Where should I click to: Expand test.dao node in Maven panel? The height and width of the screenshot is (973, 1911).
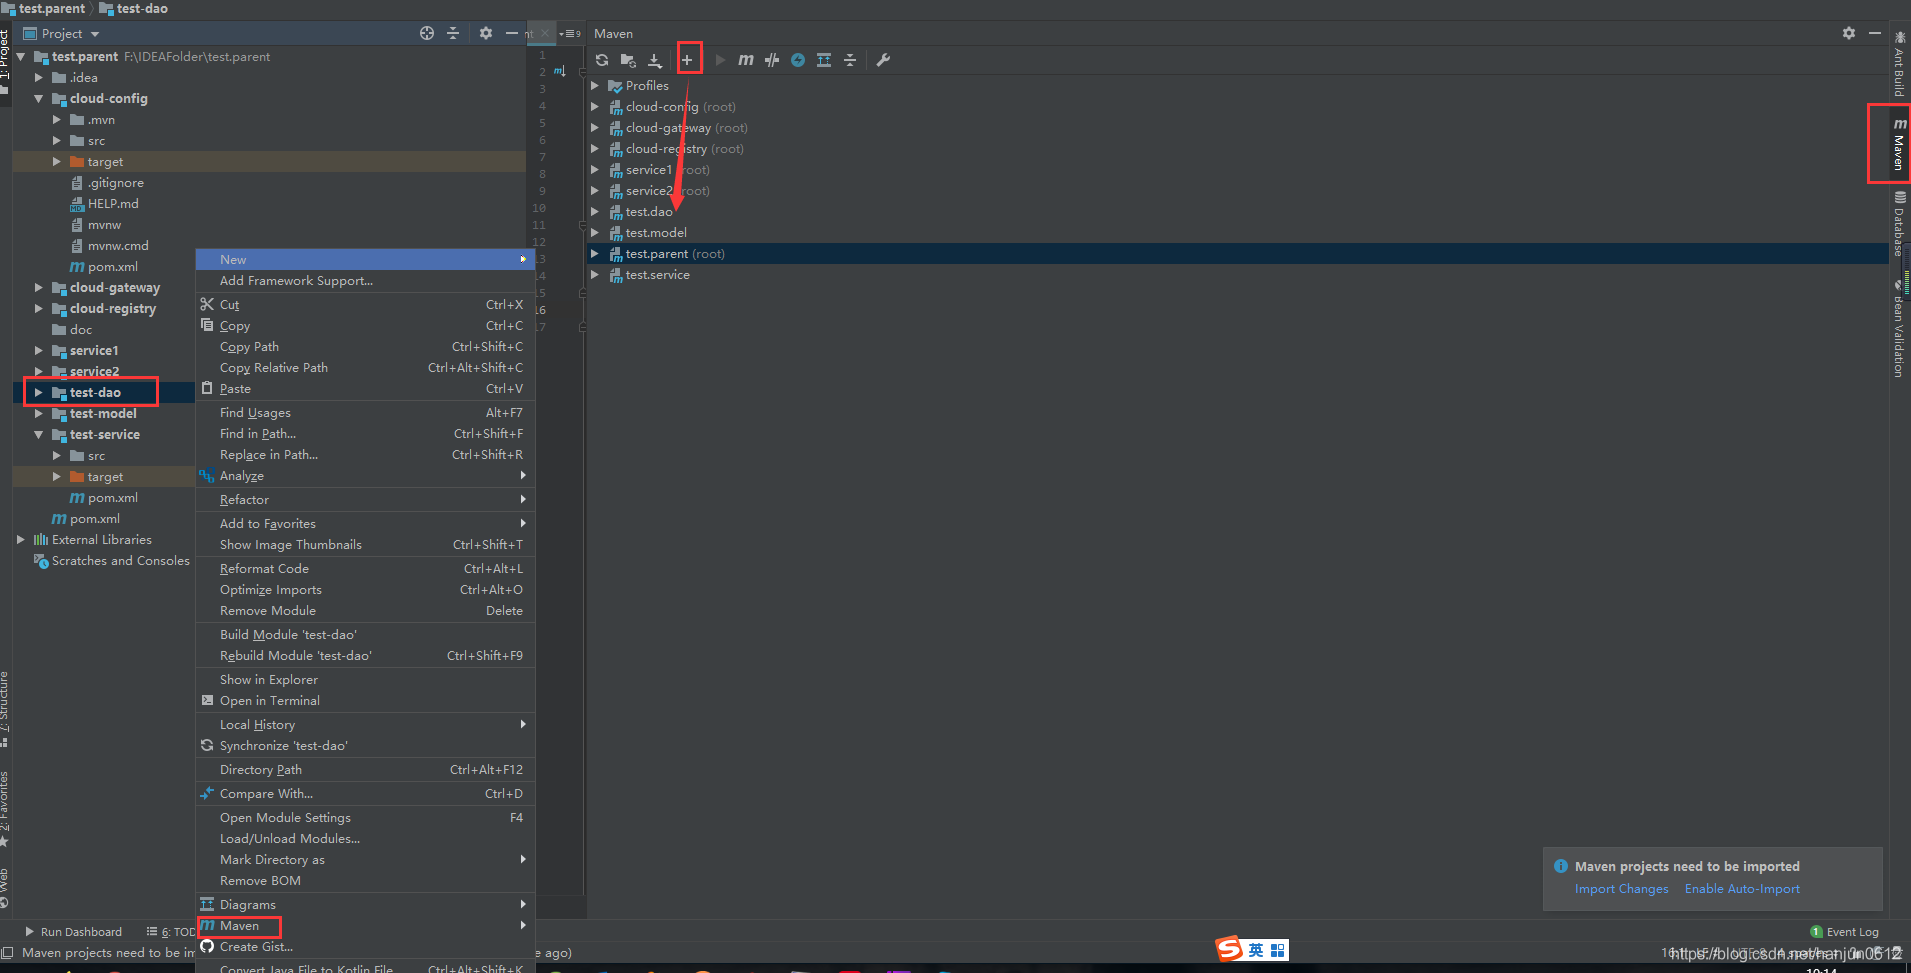595,212
